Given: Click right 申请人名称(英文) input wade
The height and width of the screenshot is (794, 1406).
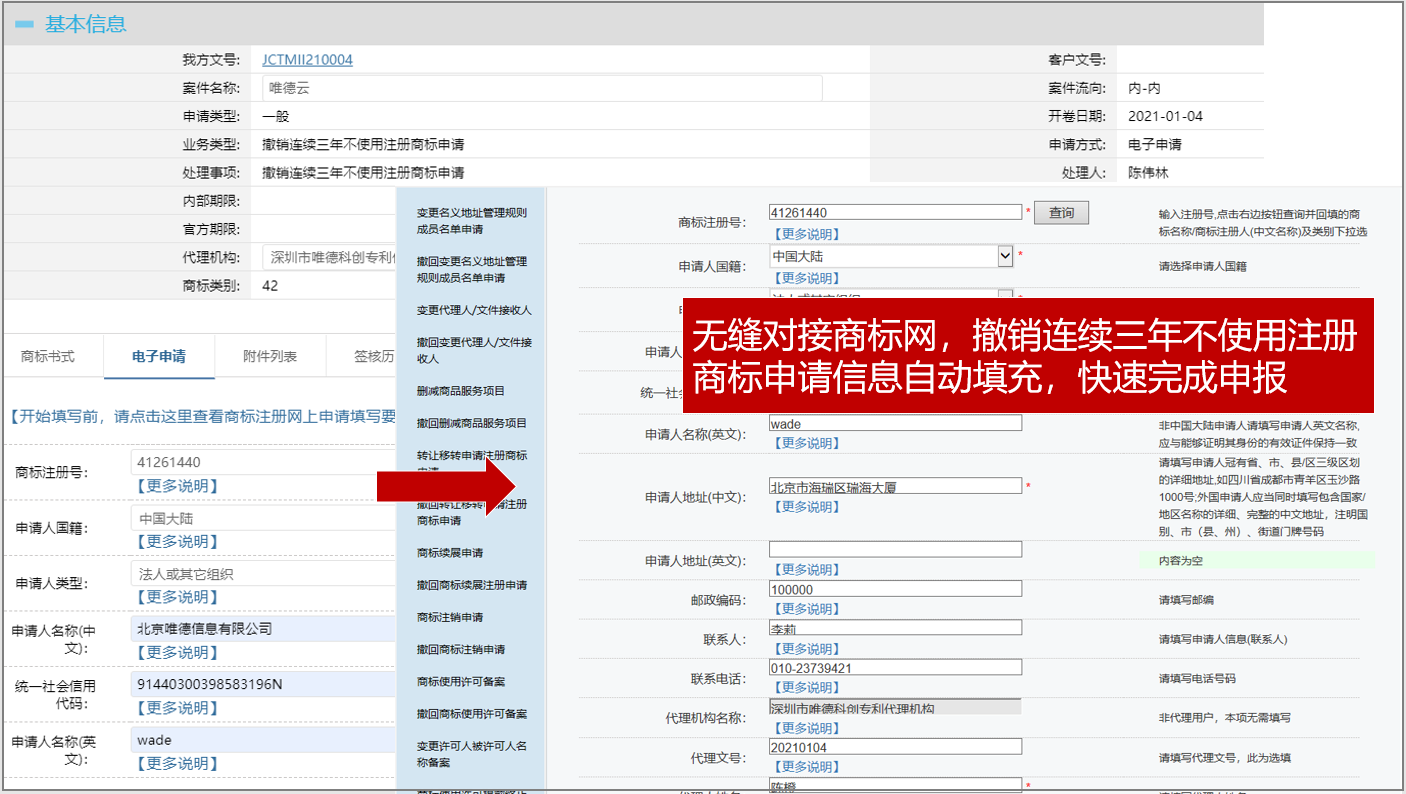Looking at the screenshot, I should point(895,423).
